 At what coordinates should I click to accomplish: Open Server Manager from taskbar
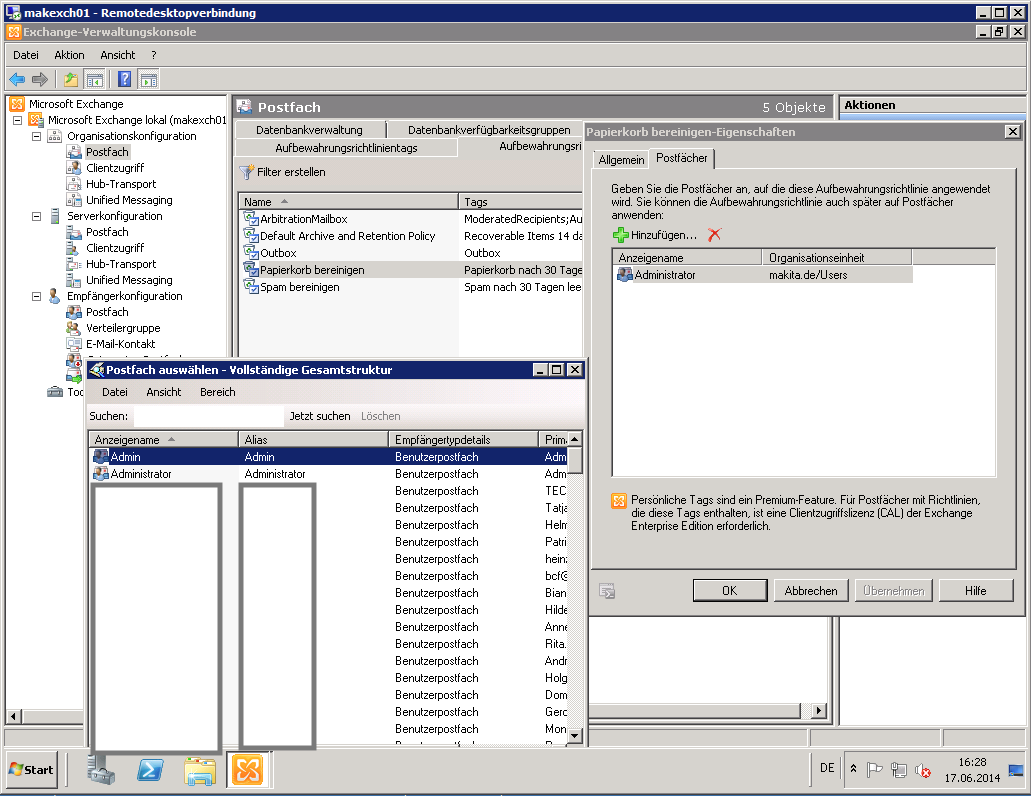pyautogui.click(x=101, y=769)
